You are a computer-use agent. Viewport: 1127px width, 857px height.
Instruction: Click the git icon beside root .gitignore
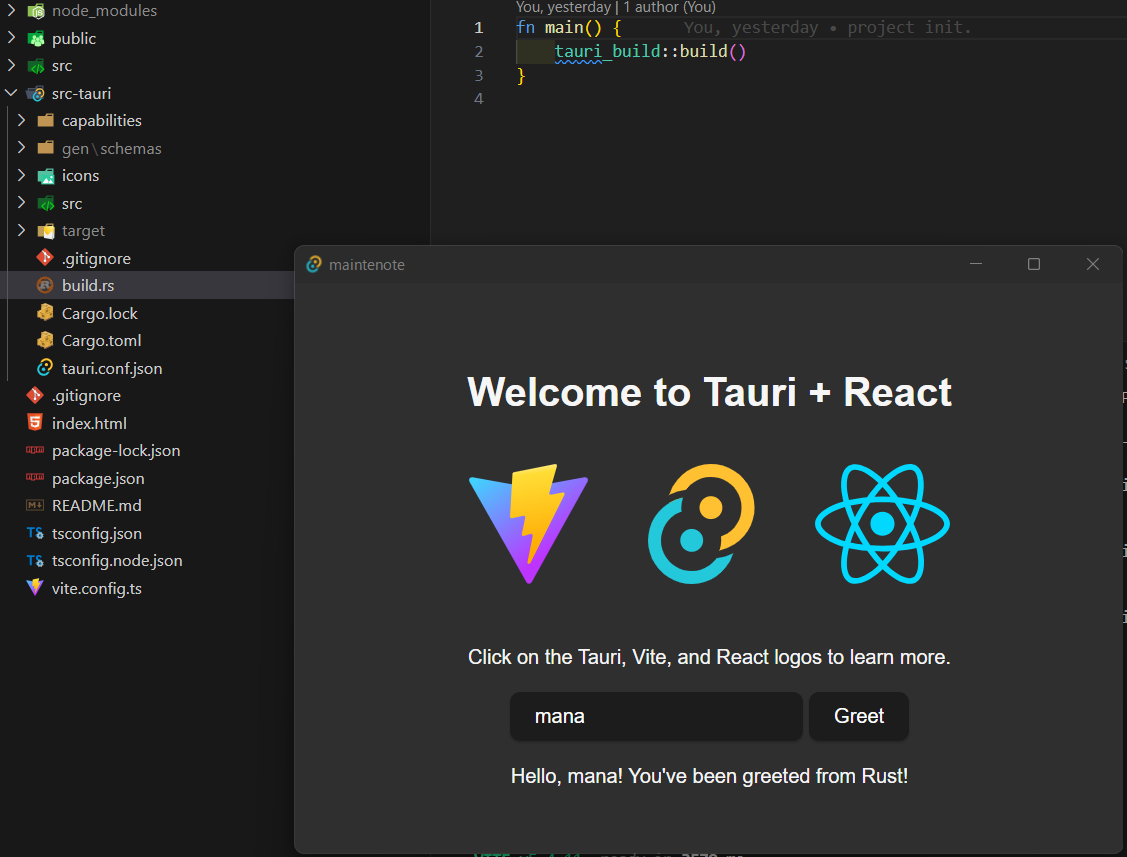pyautogui.click(x=34, y=395)
